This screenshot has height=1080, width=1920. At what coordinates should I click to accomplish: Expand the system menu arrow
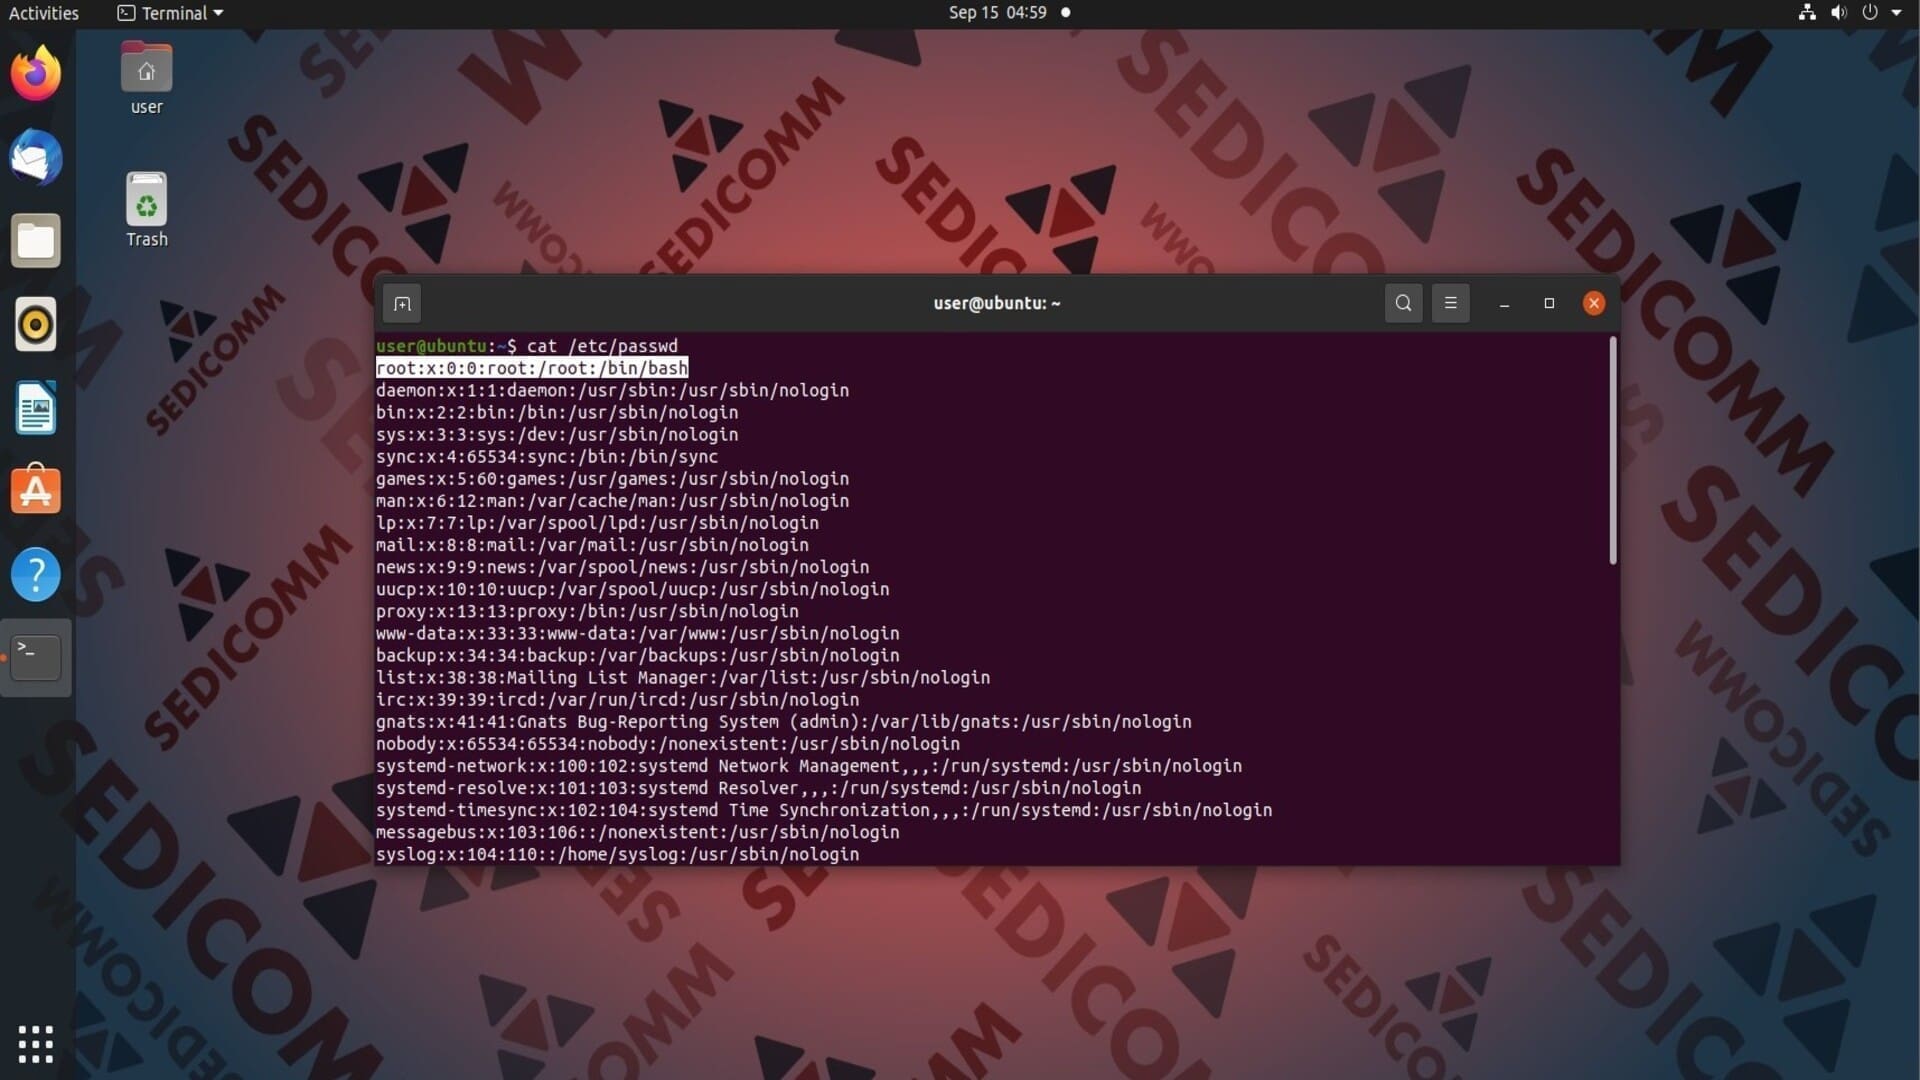[x=1897, y=13]
